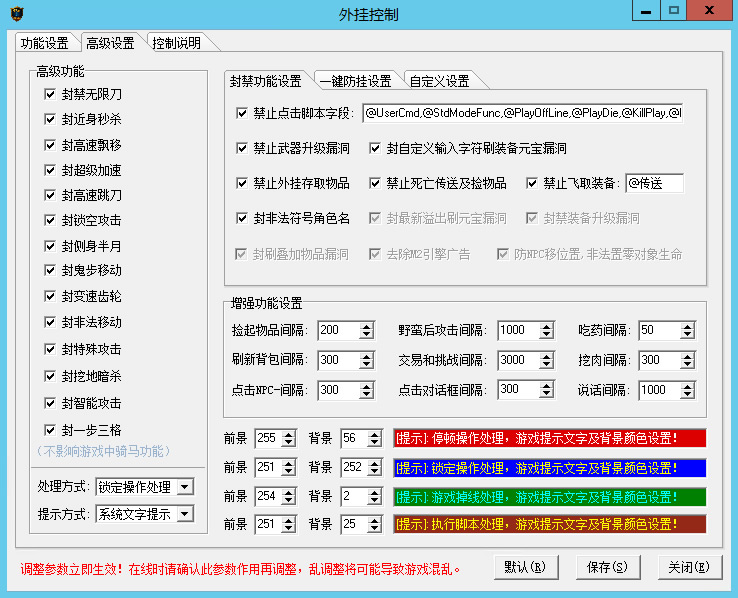Increase 吃药间隔 spinner value
Viewport: 738px width, 598px height.
point(687,326)
